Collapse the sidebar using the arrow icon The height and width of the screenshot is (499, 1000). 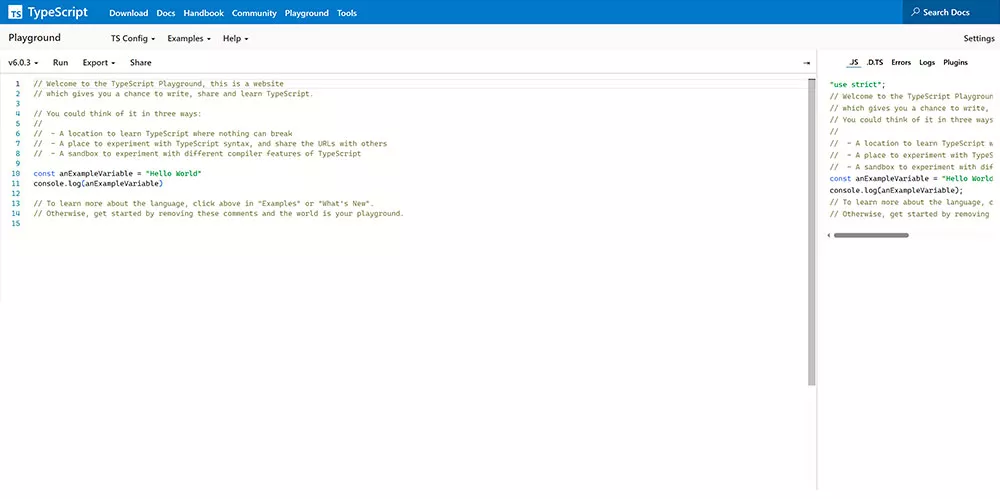point(806,63)
